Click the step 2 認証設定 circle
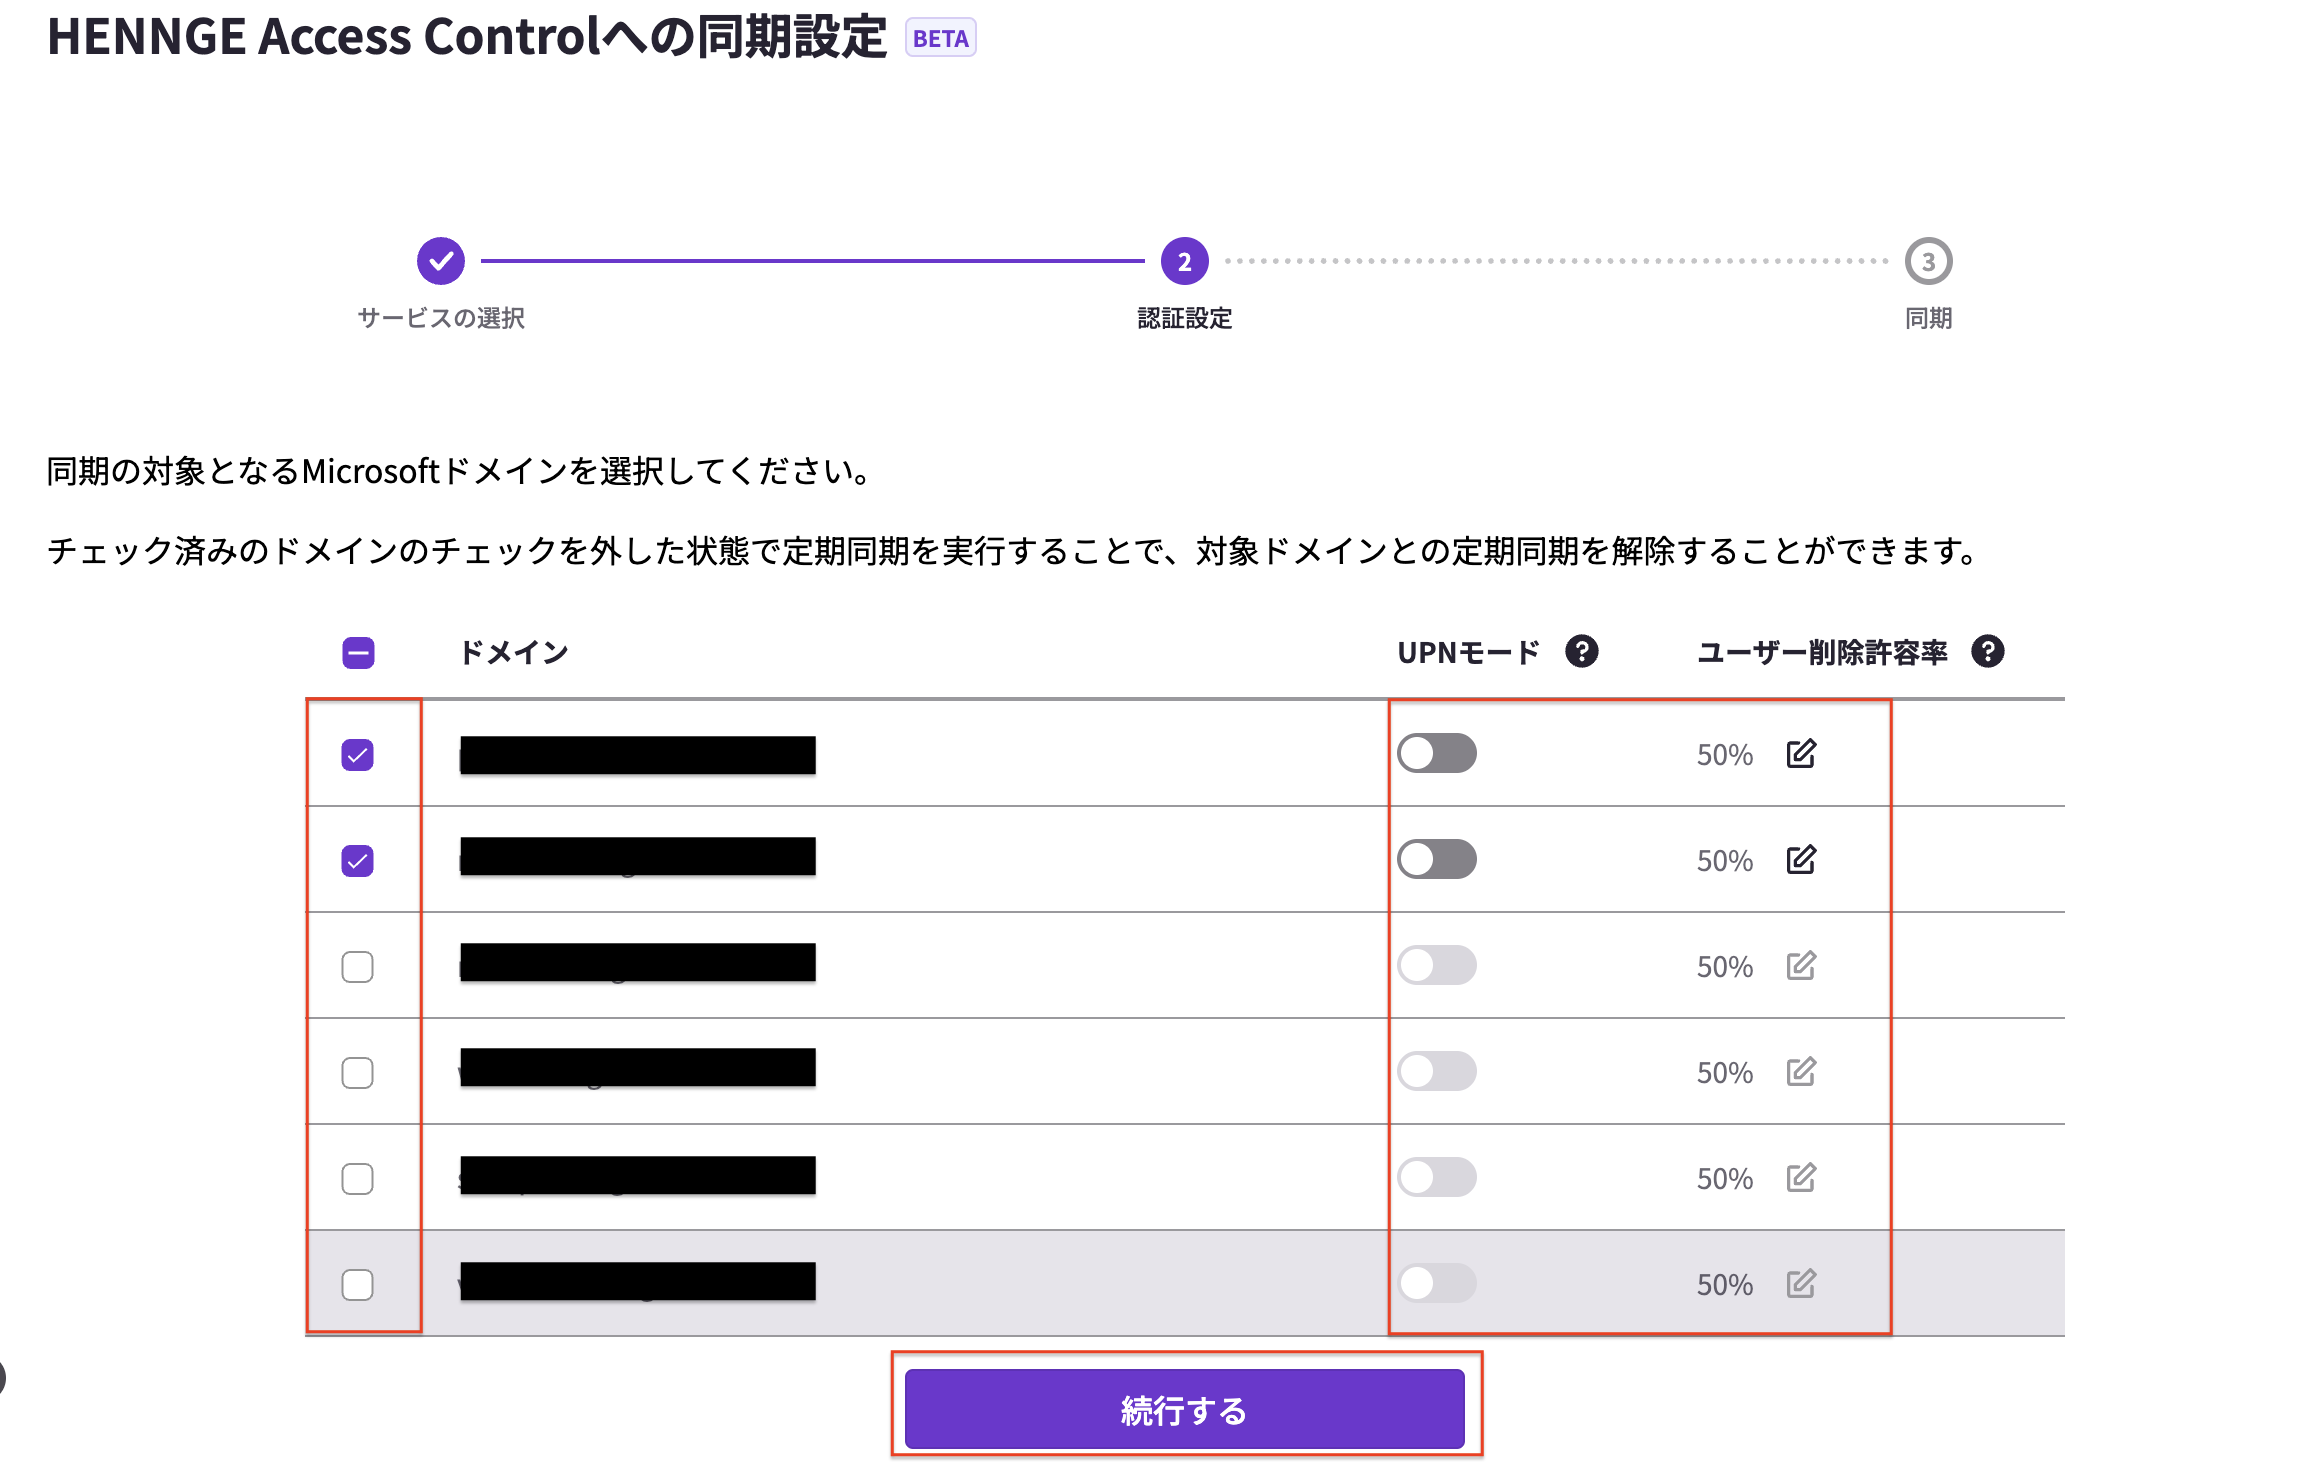2314x1462 pixels. [x=1184, y=261]
